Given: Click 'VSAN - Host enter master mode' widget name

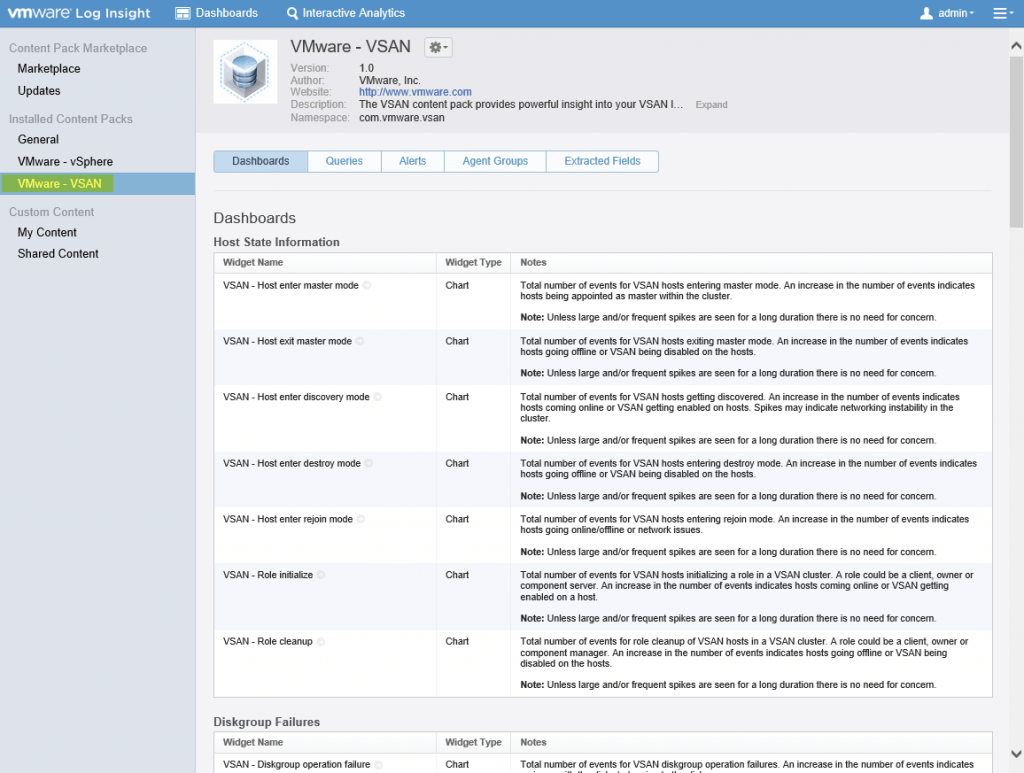Looking at the screenshot, I should [x=291, y=285].
